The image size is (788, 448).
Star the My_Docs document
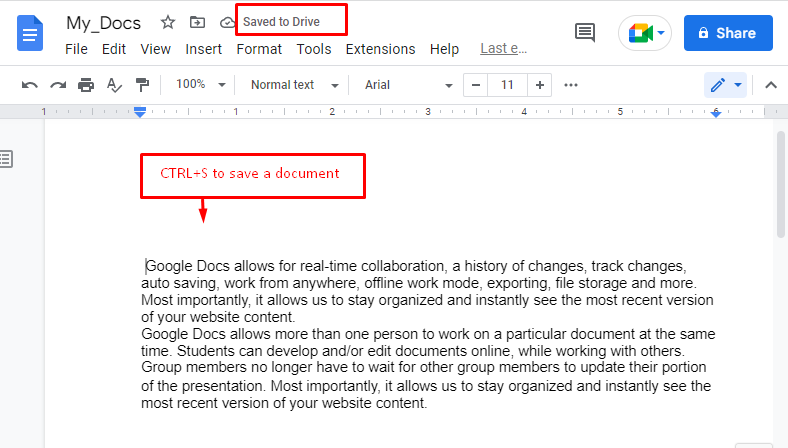168,22
